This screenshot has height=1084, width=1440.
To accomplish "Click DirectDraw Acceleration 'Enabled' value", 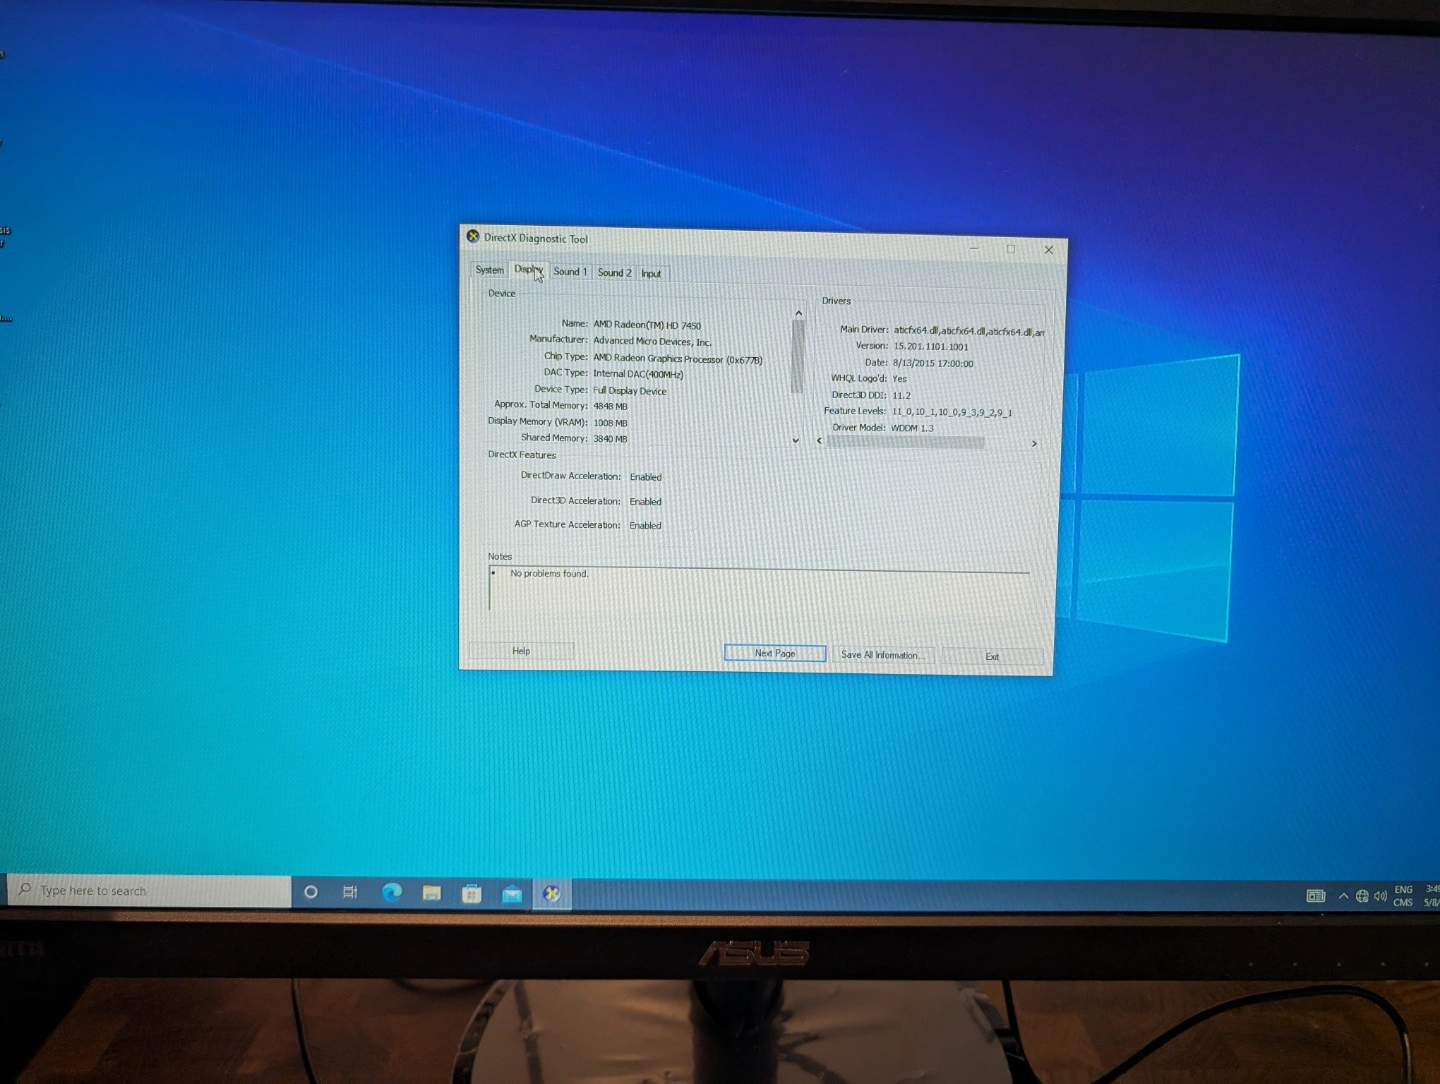I will 645,477.
